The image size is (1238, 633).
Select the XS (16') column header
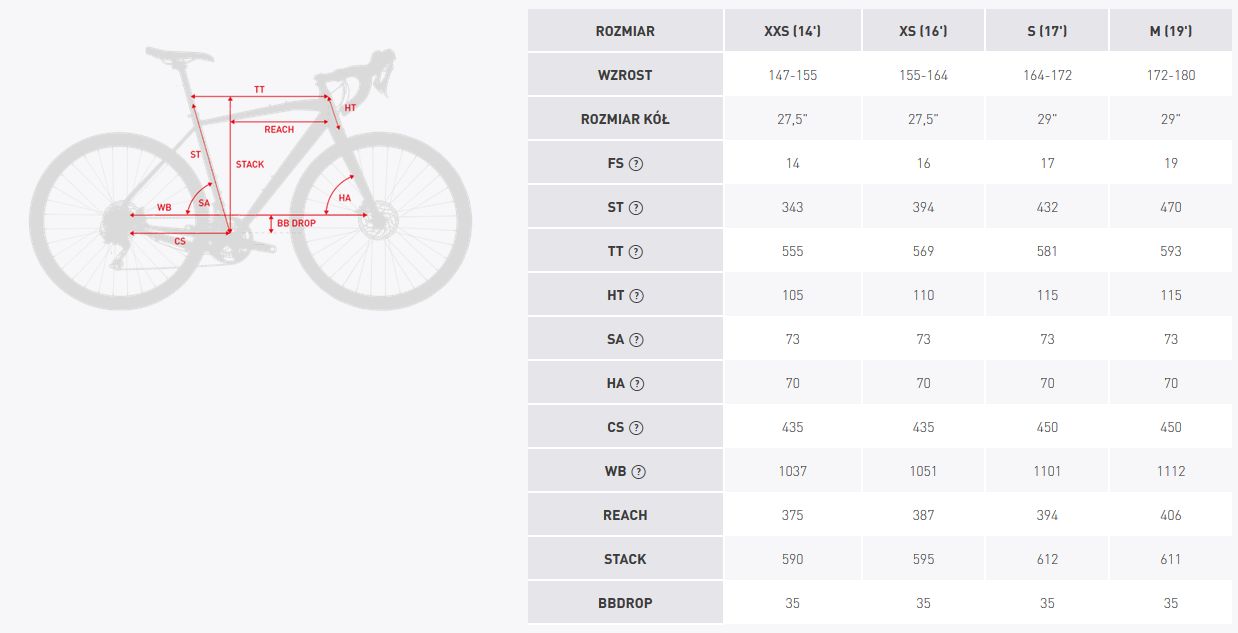point(923,31)
